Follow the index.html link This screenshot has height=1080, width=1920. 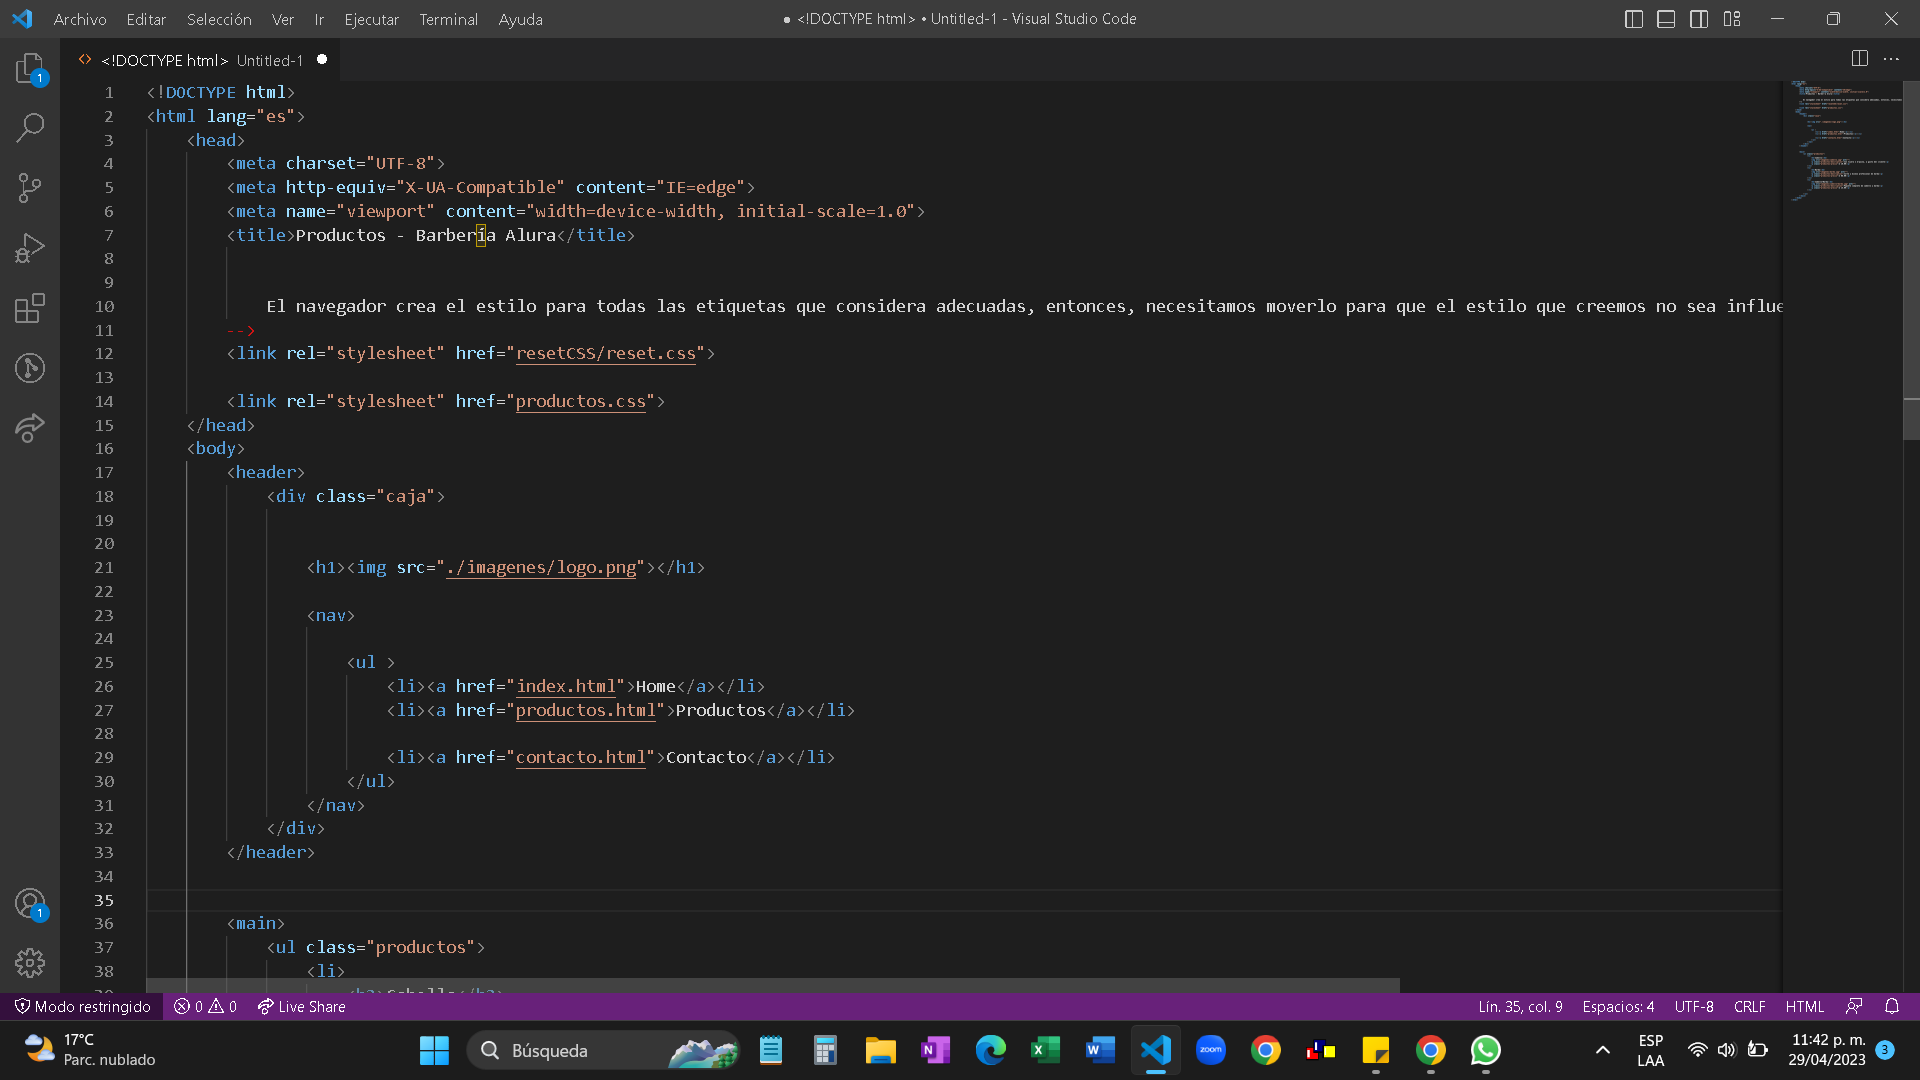click(x=565, y=686)
